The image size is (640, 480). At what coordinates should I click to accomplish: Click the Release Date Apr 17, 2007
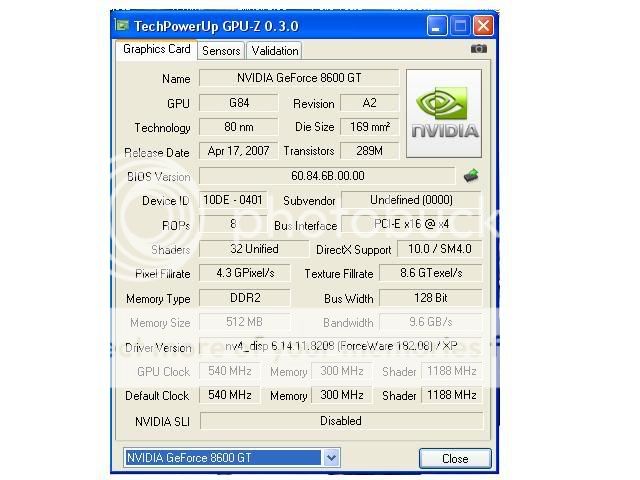(238, 151)
